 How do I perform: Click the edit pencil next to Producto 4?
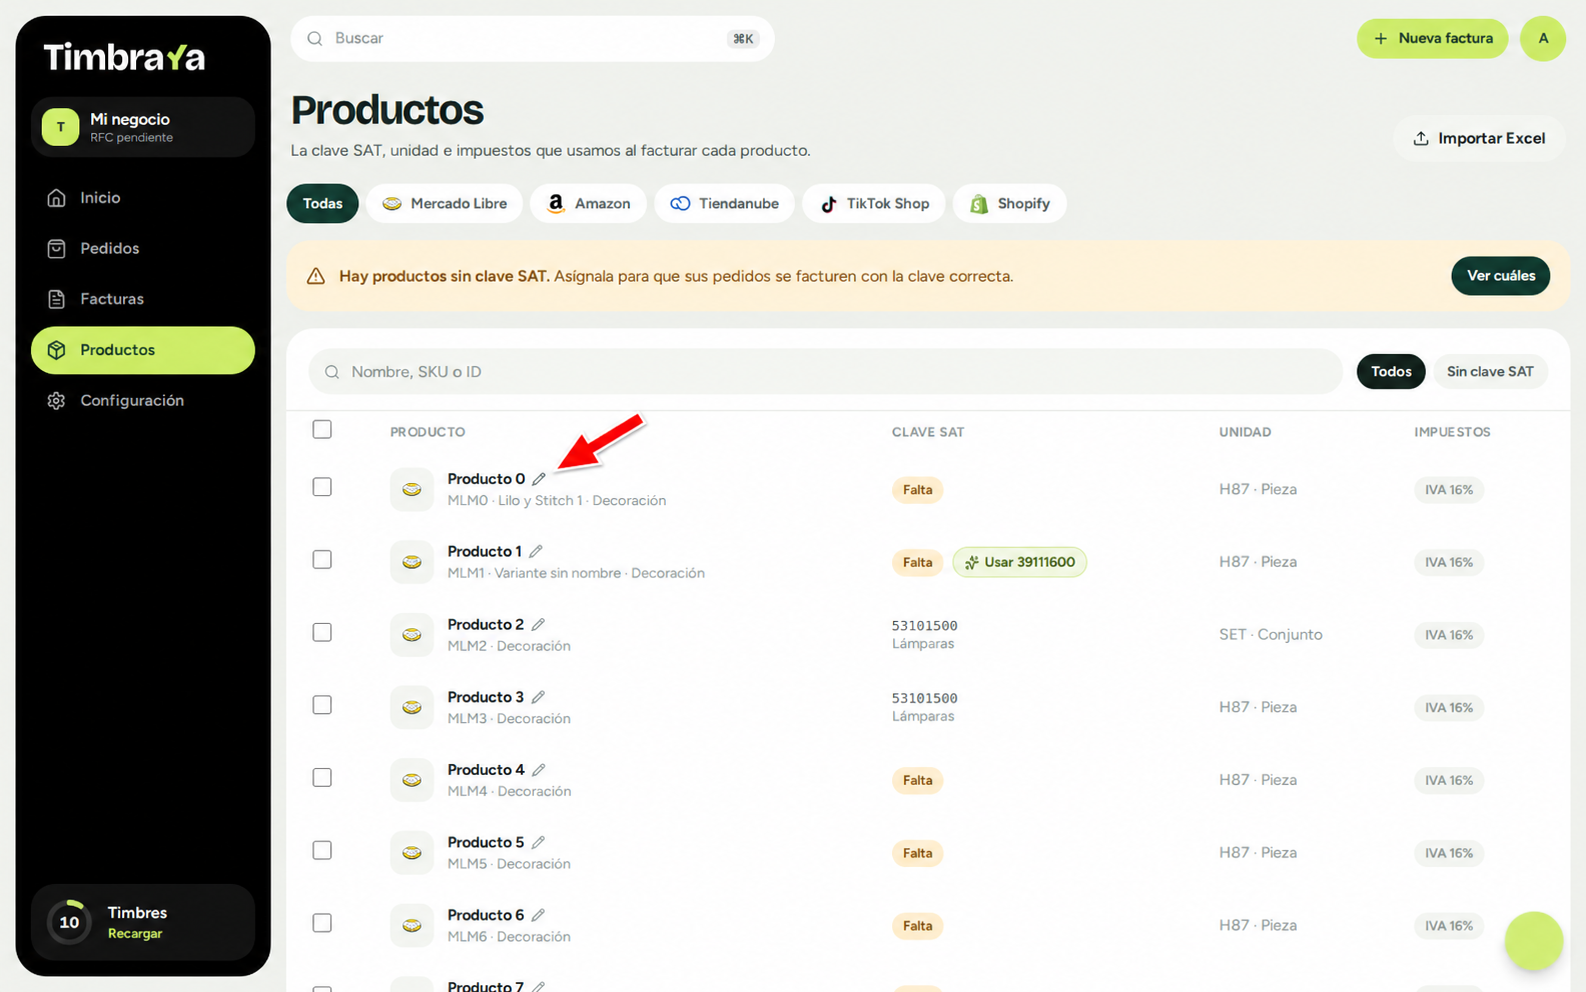[x=539, y=770]
